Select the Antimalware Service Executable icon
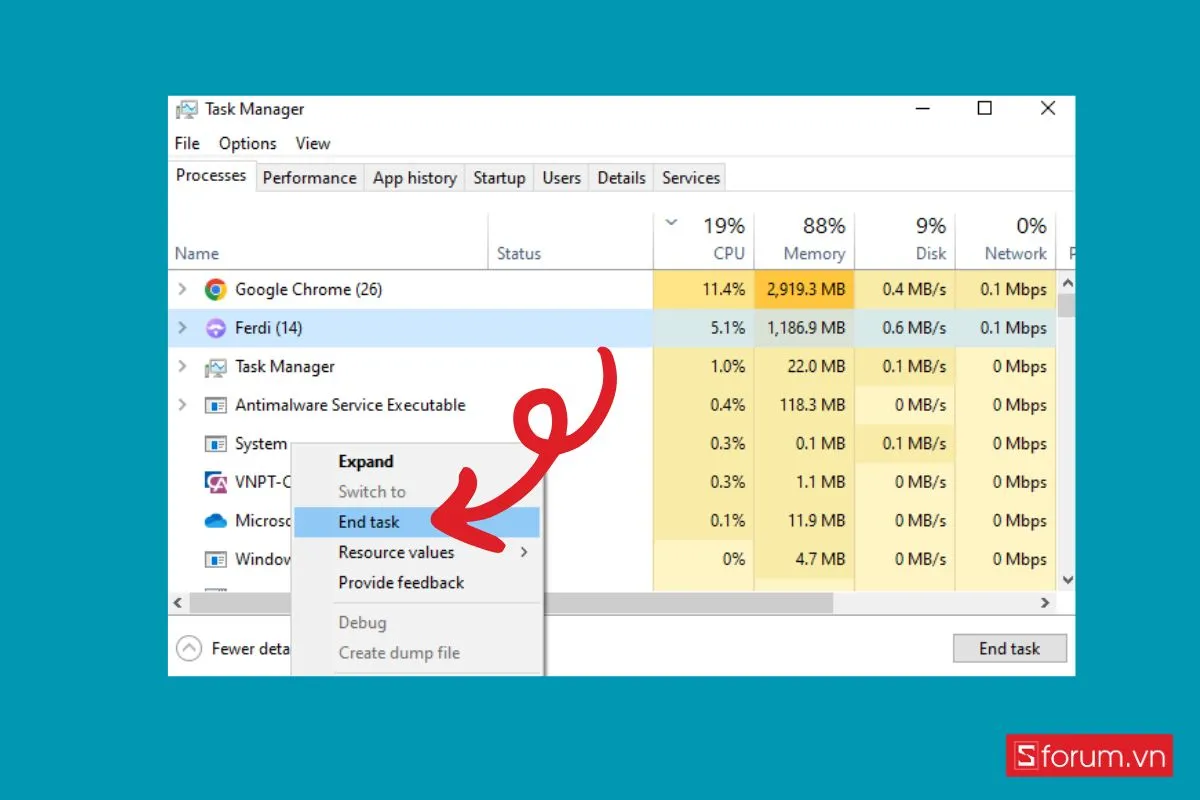Image resolution: width=1200 pixels, height=800 pixels. pos(215,405)
